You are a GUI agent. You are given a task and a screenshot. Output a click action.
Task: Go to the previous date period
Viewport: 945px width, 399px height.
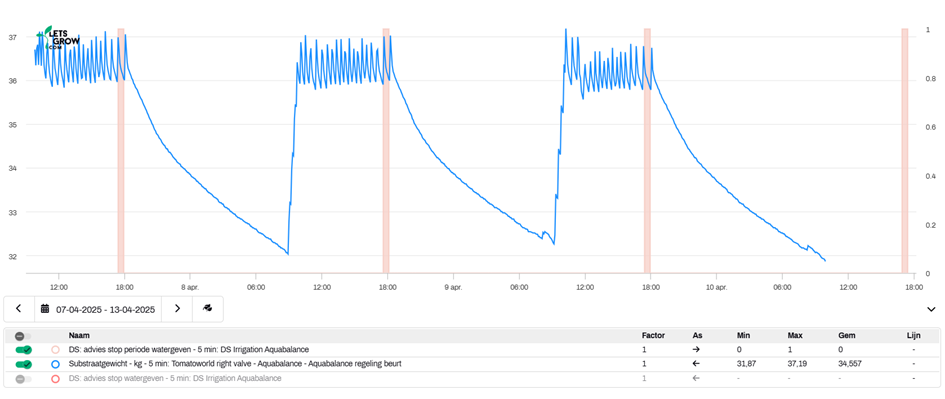click(x=19, y=309)
